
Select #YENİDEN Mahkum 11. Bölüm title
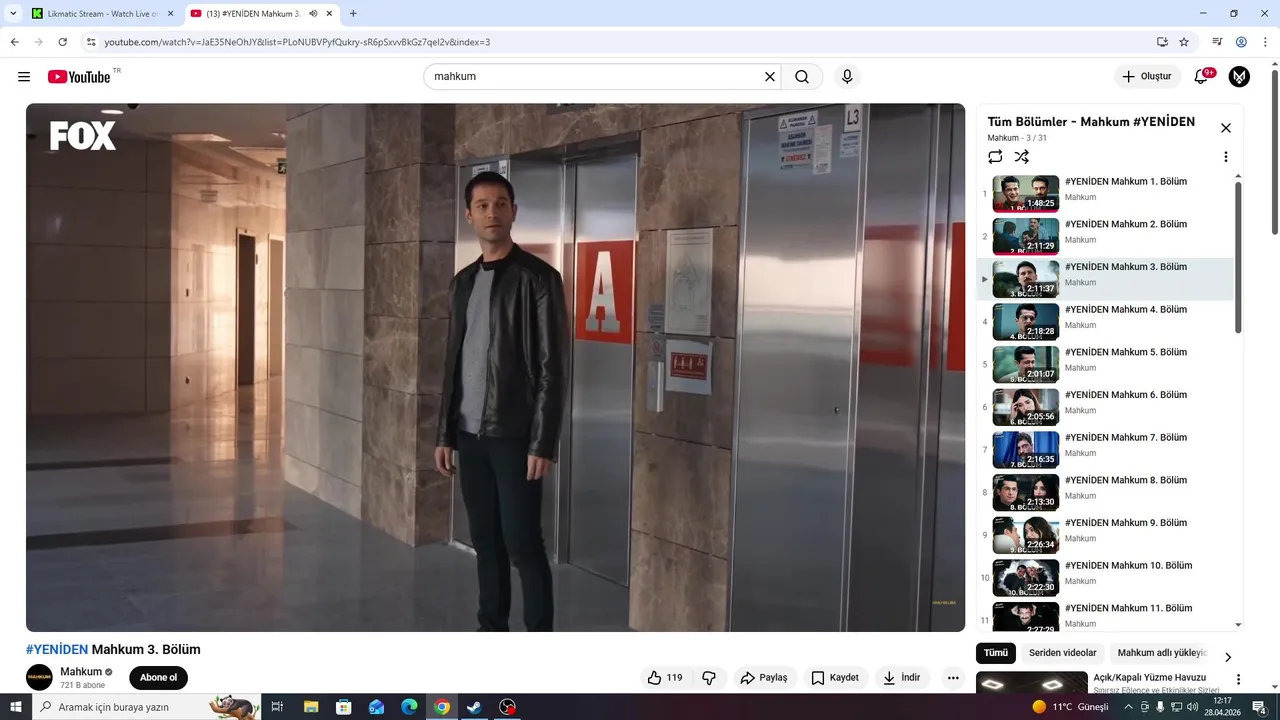coord(1128,608)
